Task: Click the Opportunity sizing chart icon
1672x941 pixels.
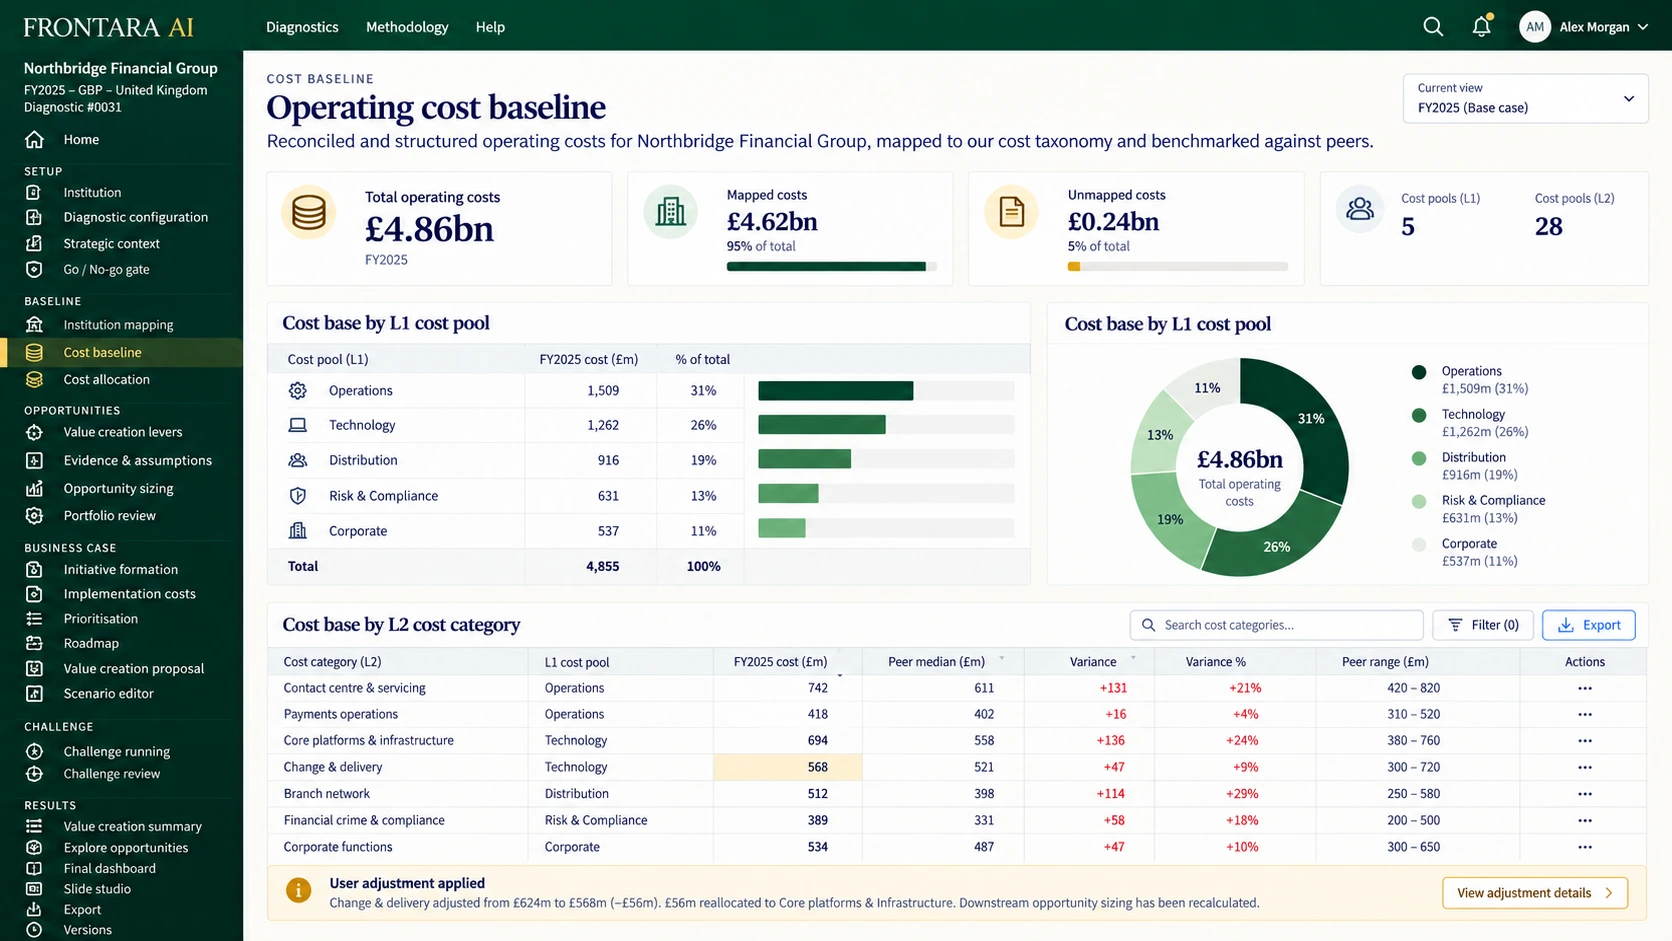Action: [34, 488]
